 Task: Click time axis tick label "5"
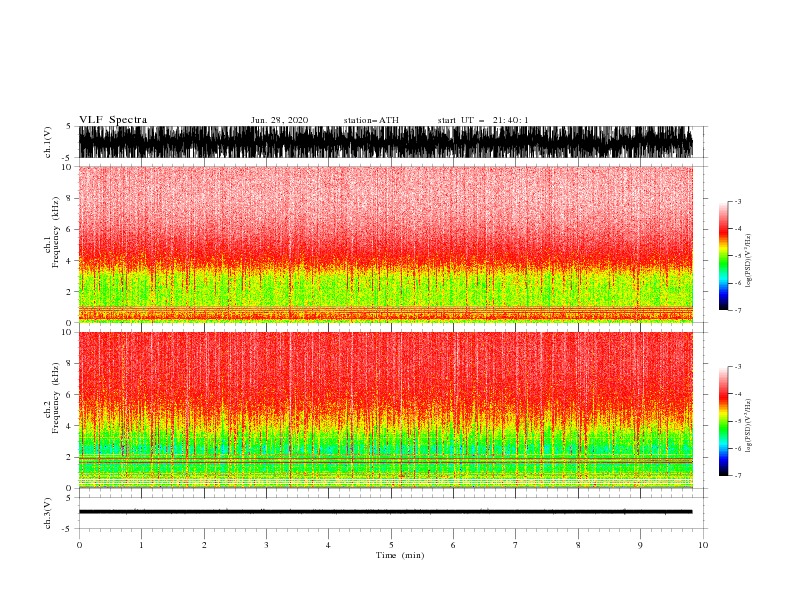pyautogui.click(x=391, y=545)
